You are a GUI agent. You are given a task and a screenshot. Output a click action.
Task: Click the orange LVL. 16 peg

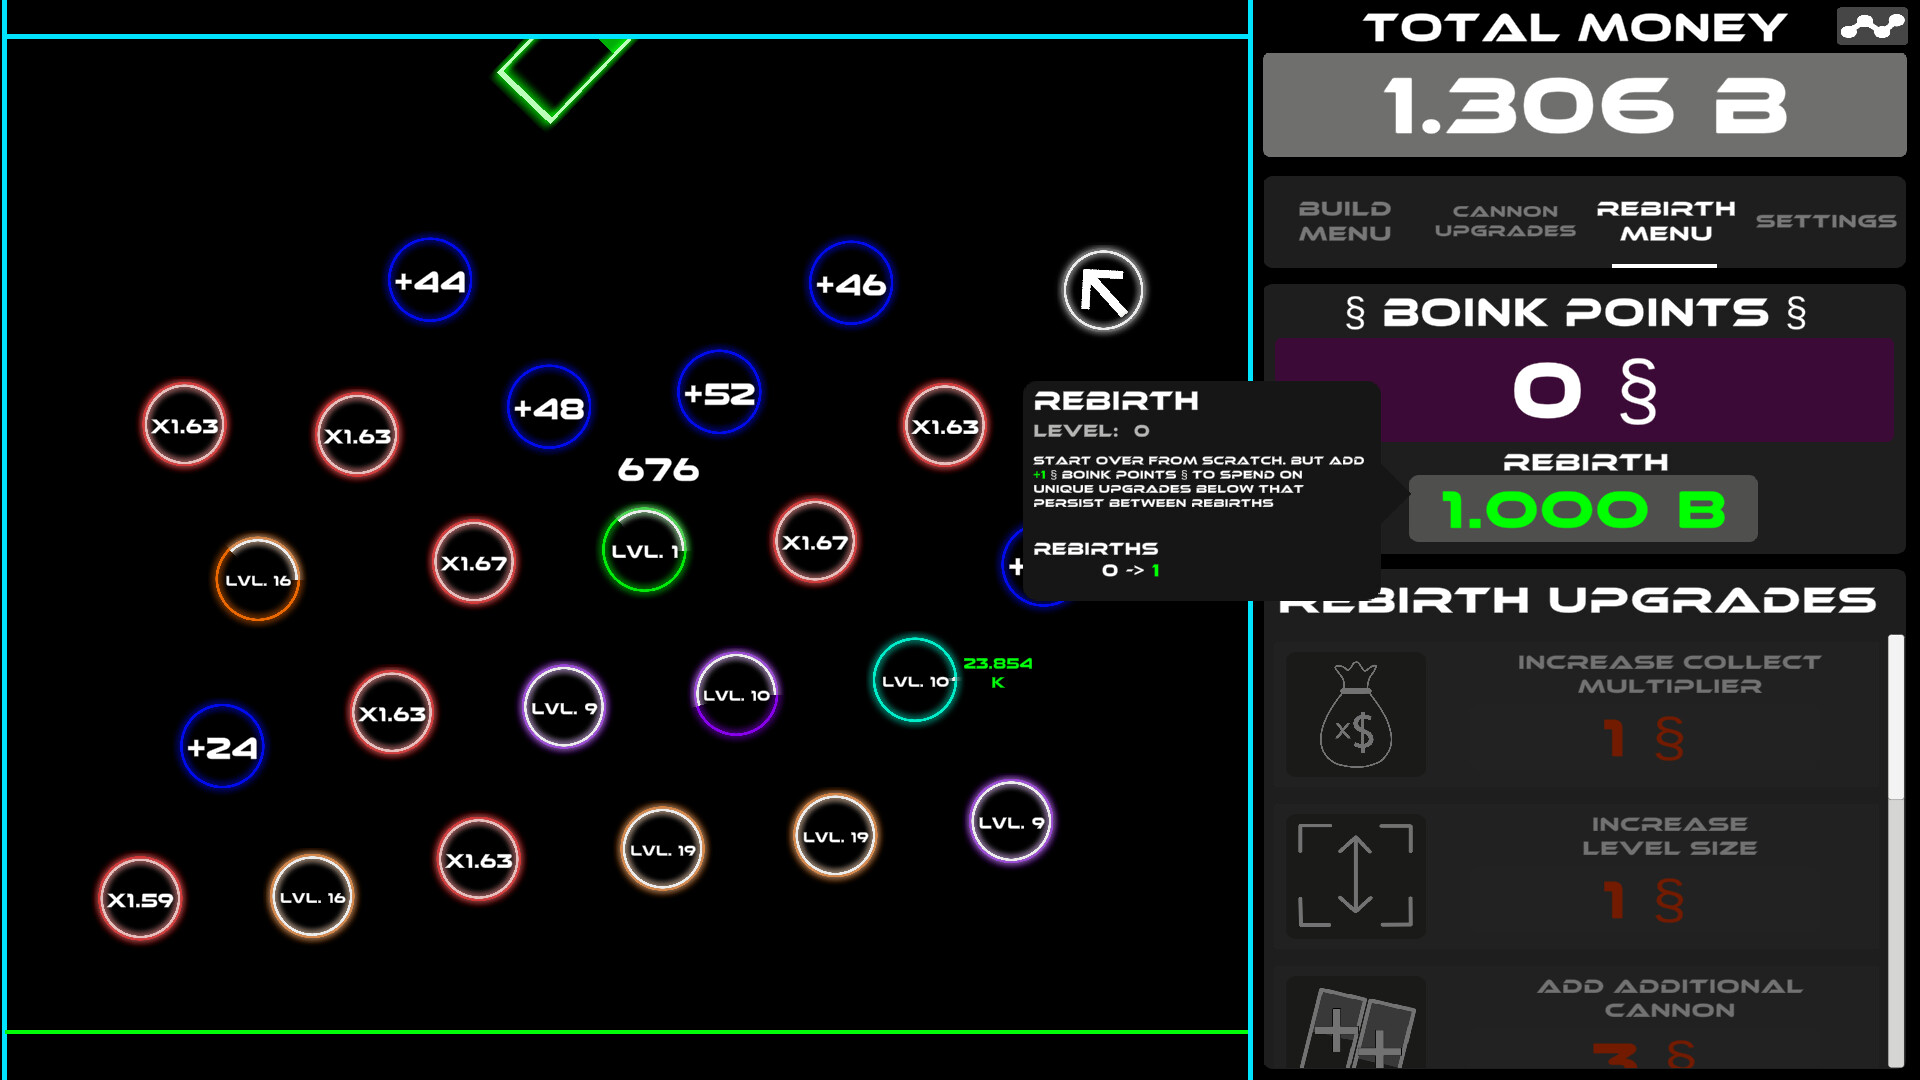point(256,578)
